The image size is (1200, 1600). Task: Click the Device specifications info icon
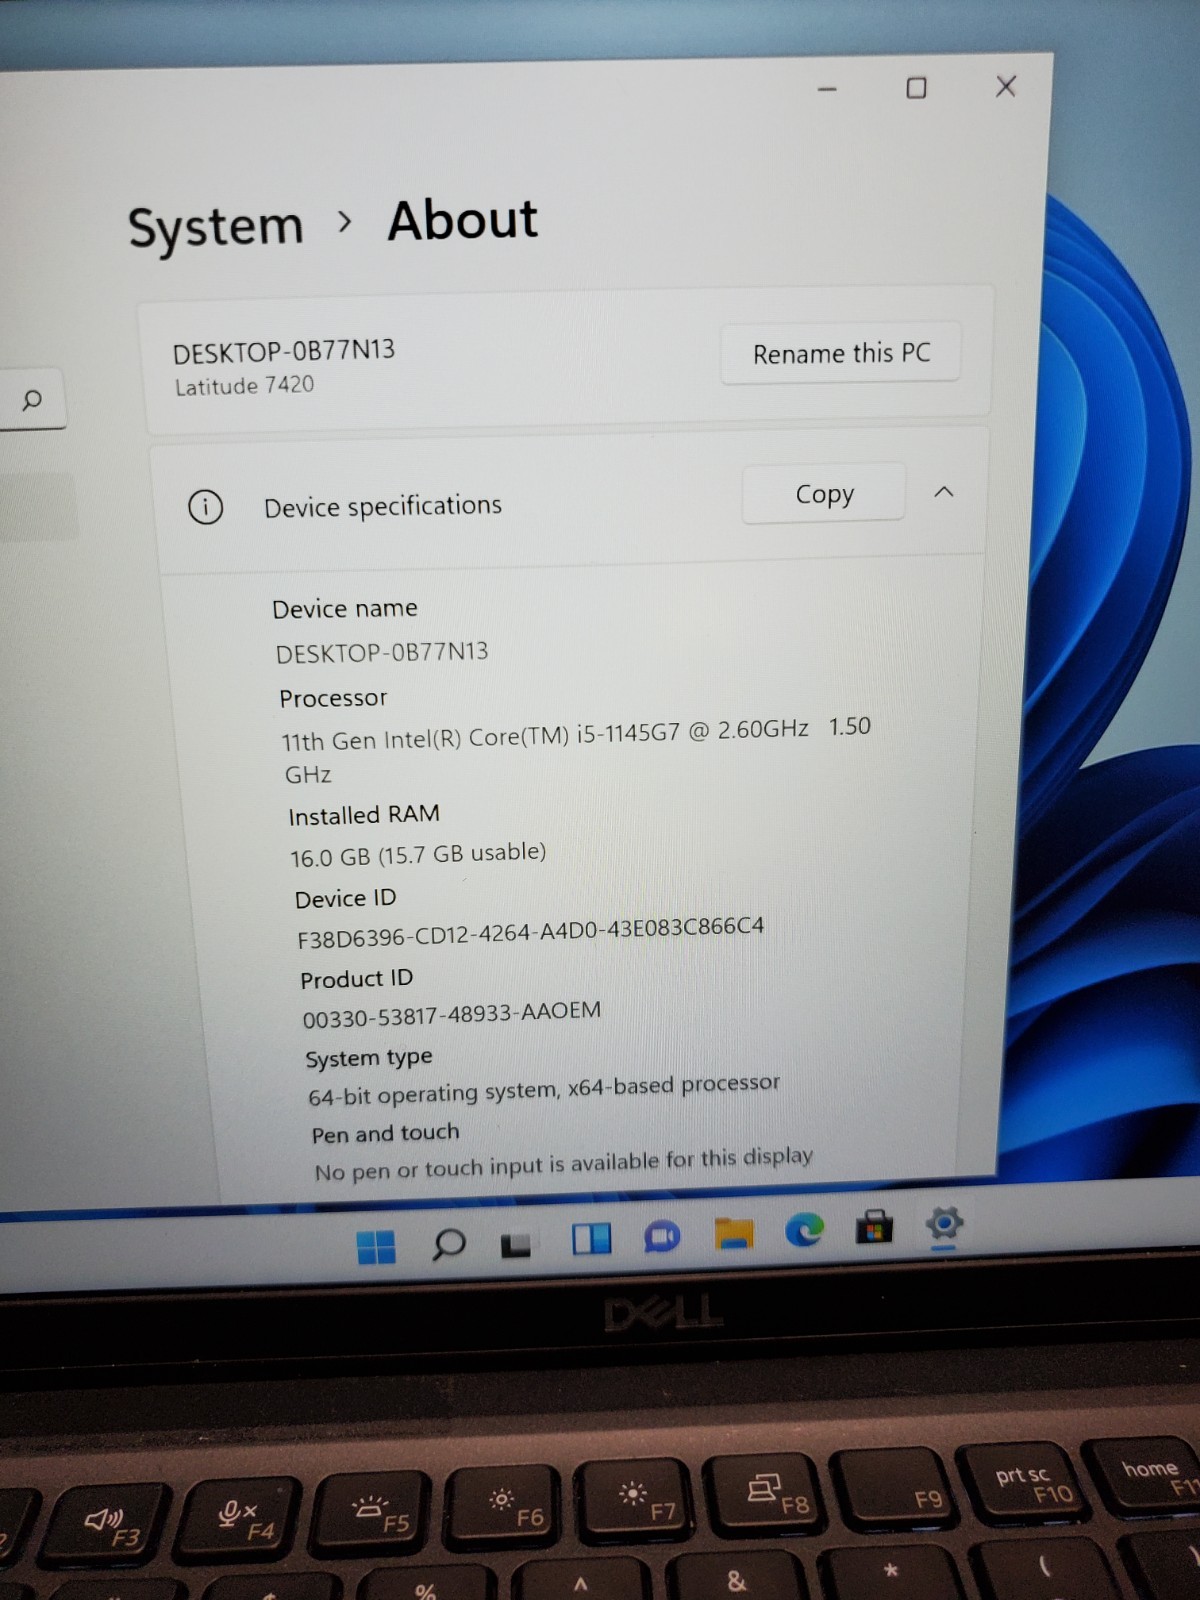click(x=206, y=508)
